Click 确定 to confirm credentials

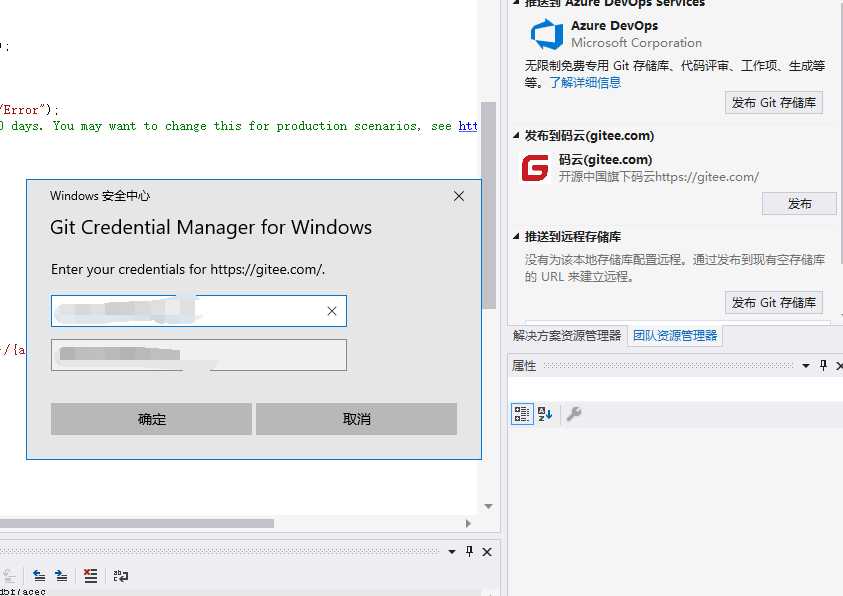coord(152,419)
